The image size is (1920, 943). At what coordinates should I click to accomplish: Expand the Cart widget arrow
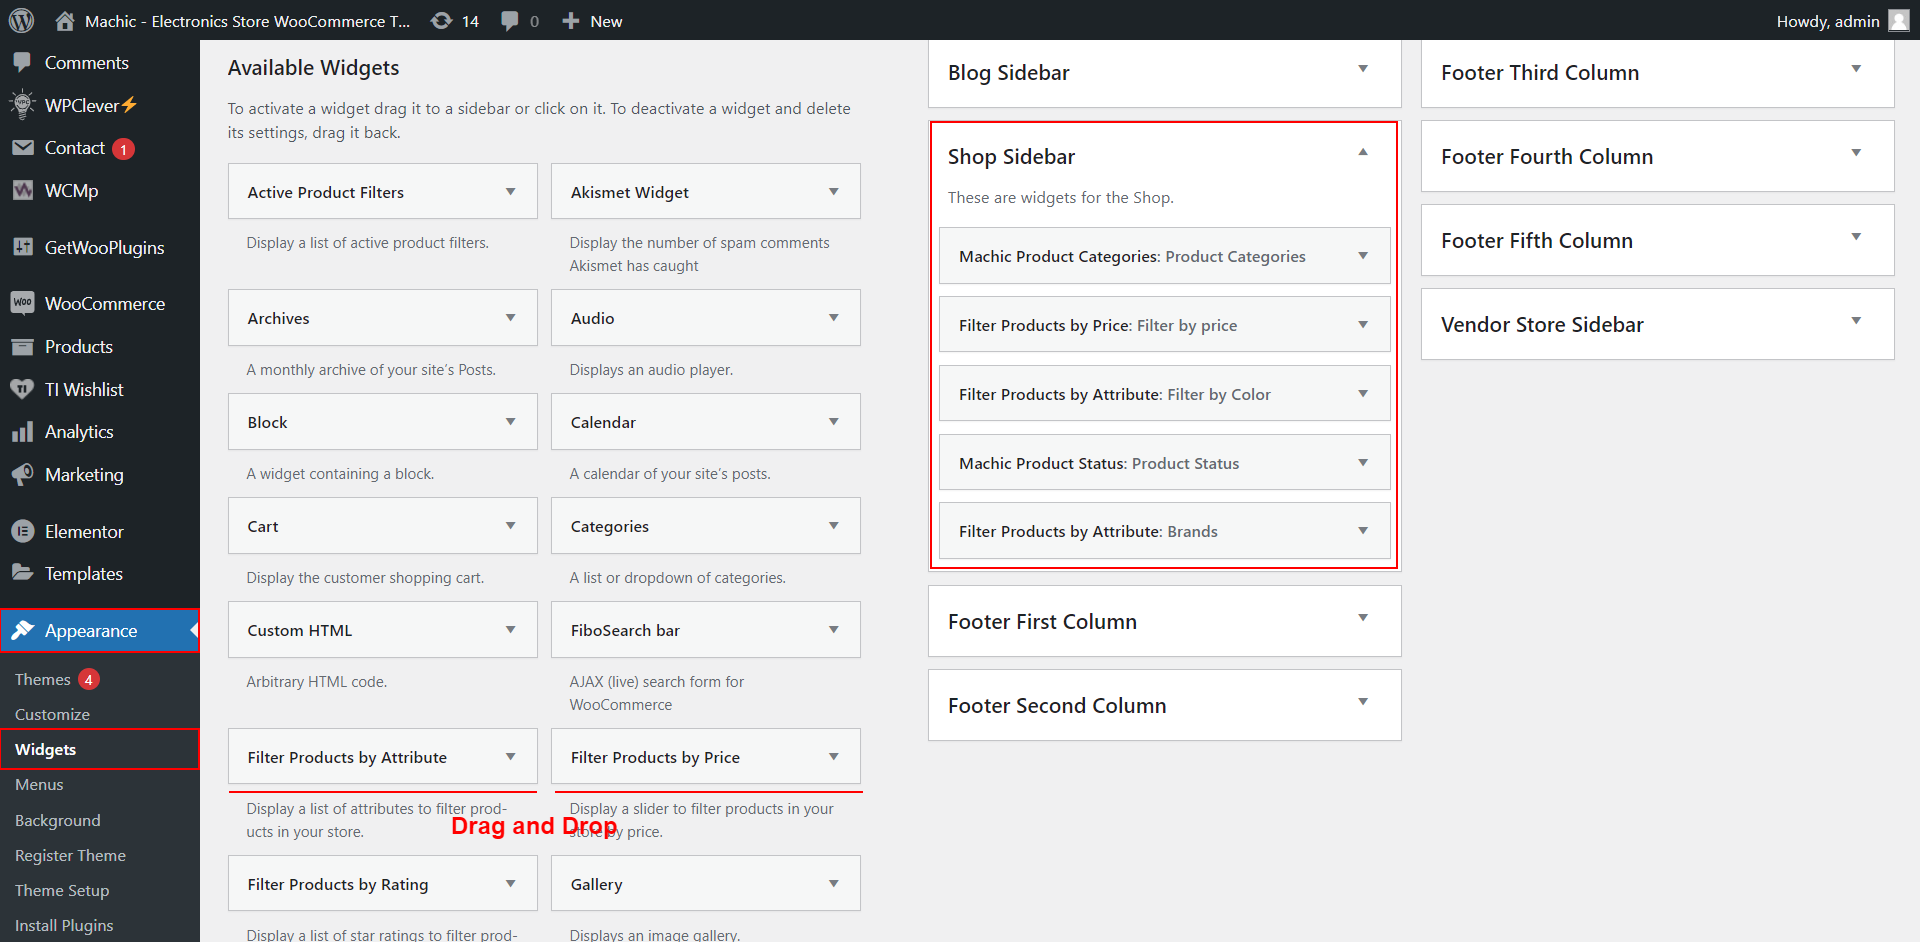510,526
